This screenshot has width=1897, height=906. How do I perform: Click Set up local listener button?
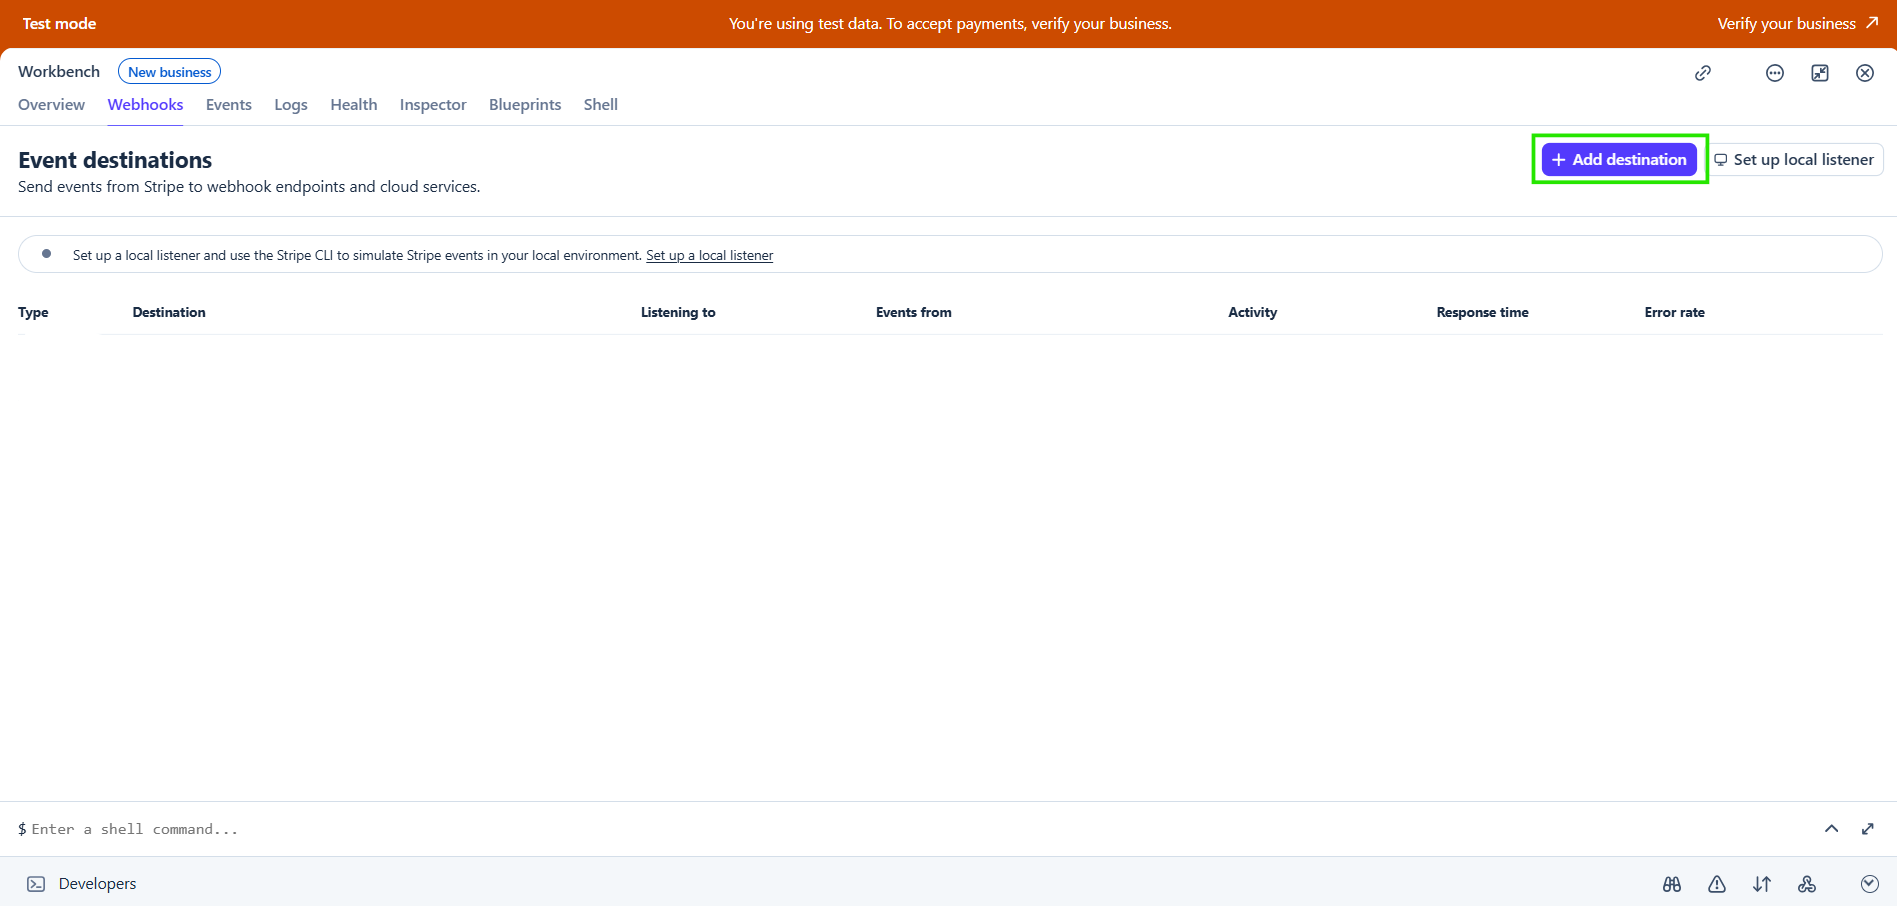1795,159
